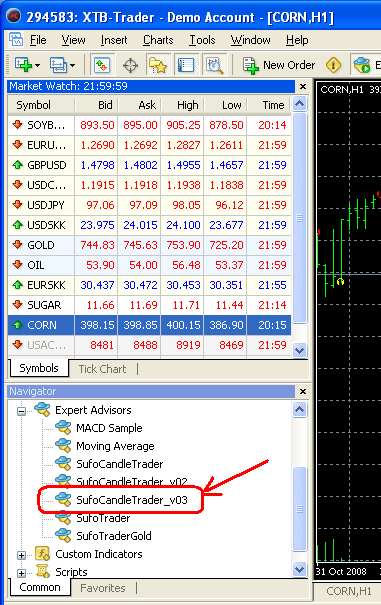Click the yellow diamond alert icon
381x605 pixels.
[x=333, y=65]
